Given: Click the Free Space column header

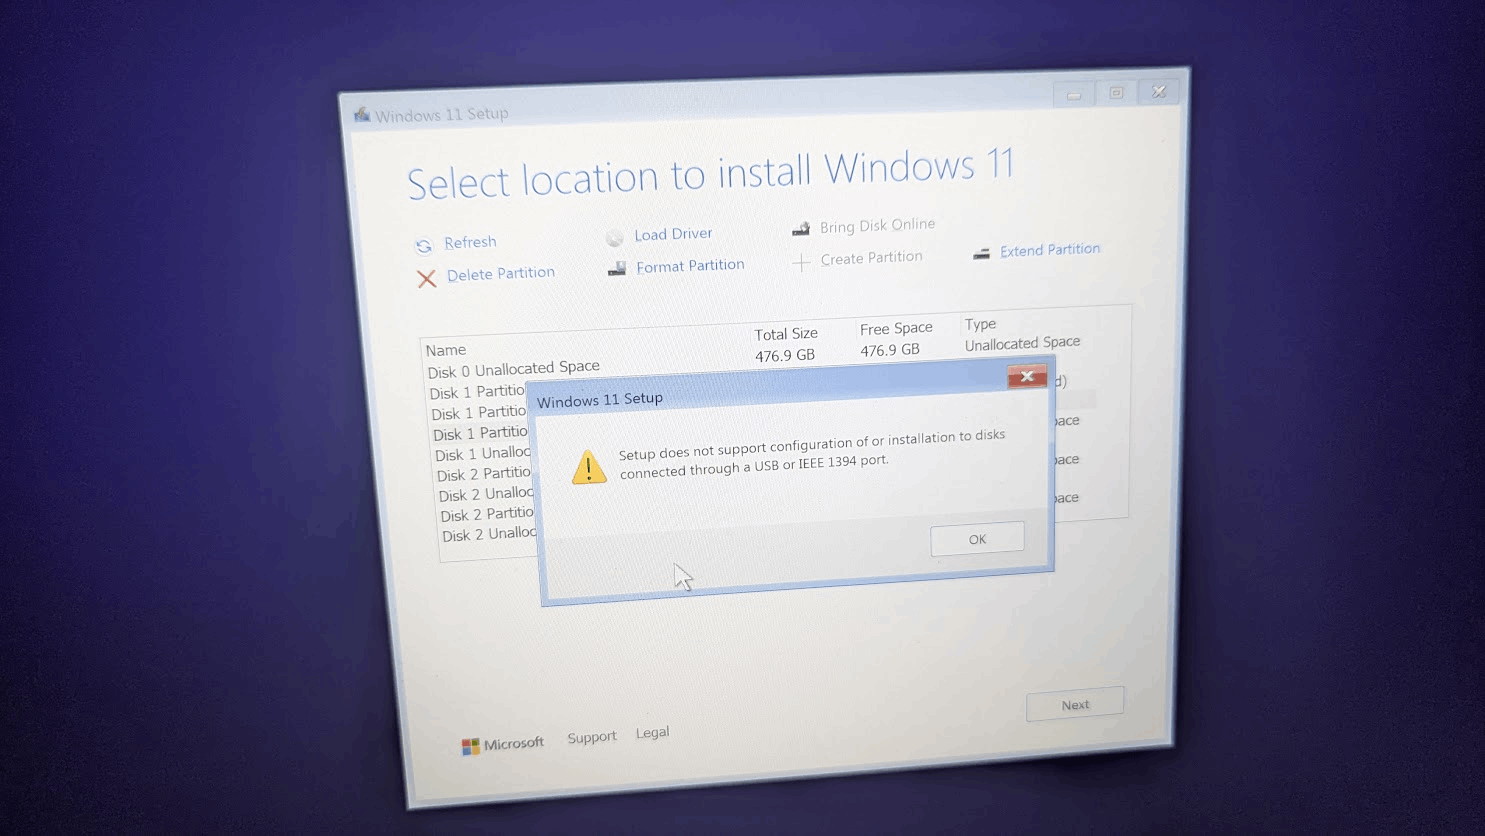Looking at the screenshot, I should coord(896,328).
